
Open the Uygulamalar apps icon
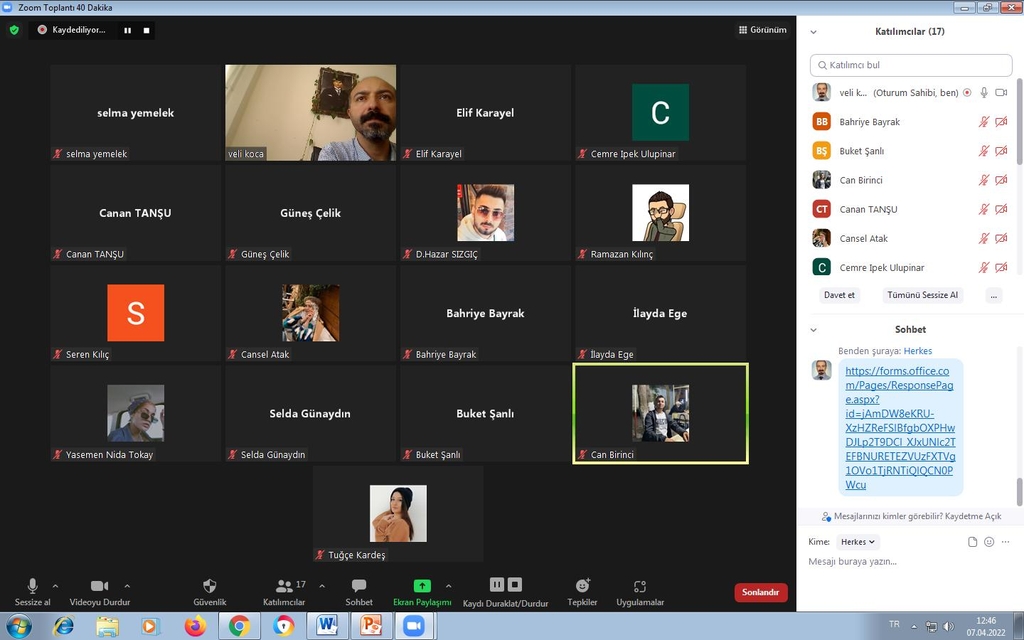point(640,586)
